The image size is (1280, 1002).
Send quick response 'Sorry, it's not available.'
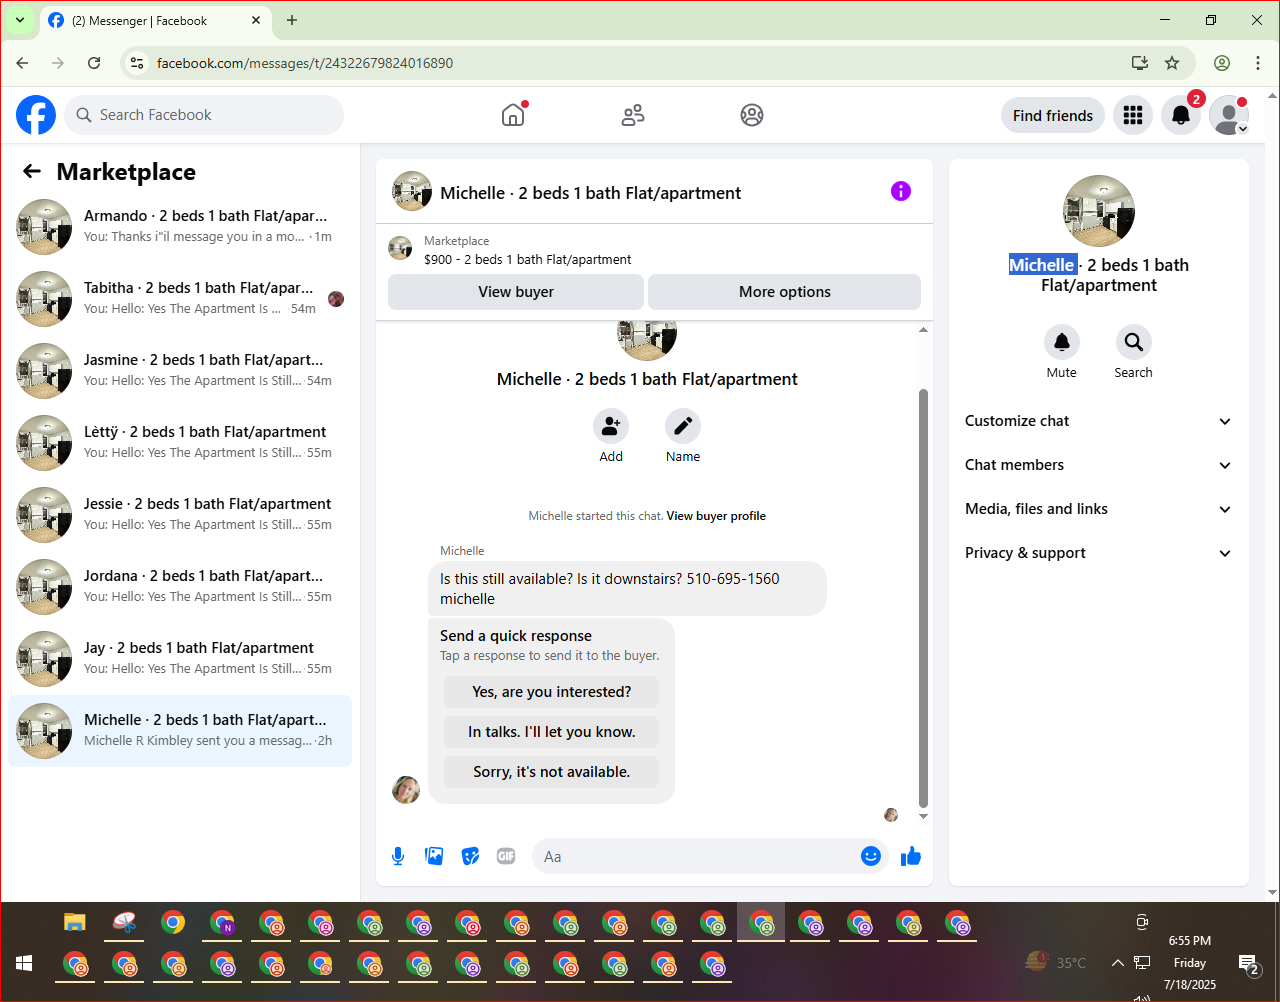[x=551, y=772]
